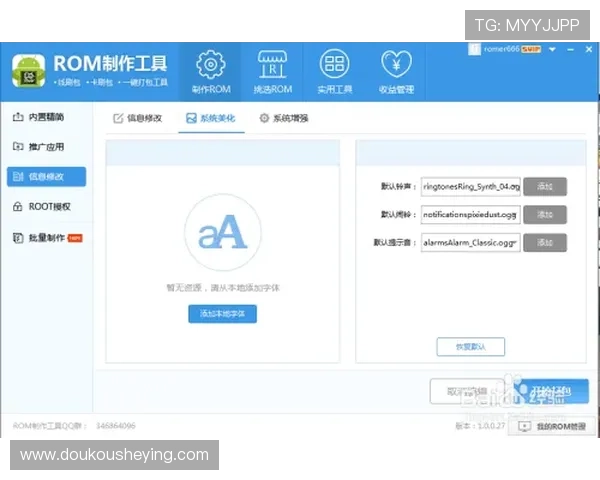Switch to the 信息修改 tab
Screen dimensions: 600x480
point(138,118)
